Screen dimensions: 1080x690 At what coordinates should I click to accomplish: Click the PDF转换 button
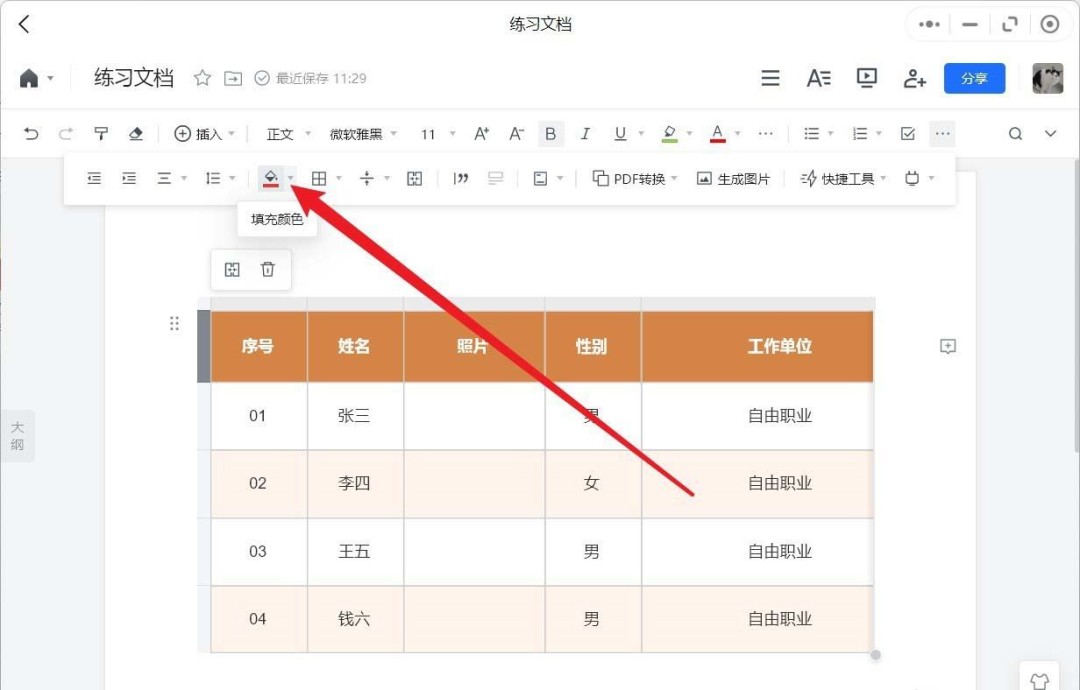[631, 177]
